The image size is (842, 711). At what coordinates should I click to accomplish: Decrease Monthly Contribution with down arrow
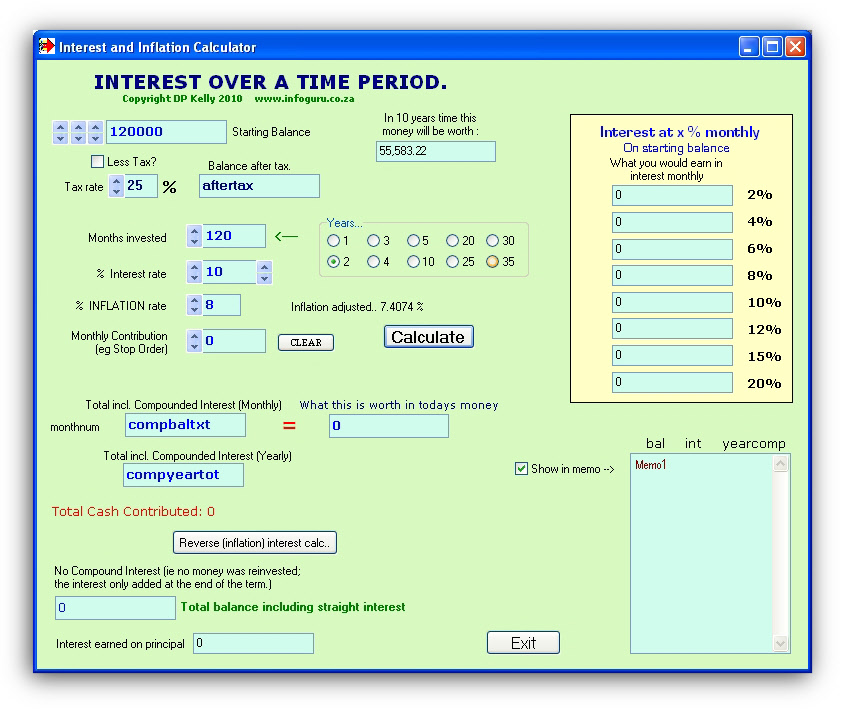[x=194, y=346]
